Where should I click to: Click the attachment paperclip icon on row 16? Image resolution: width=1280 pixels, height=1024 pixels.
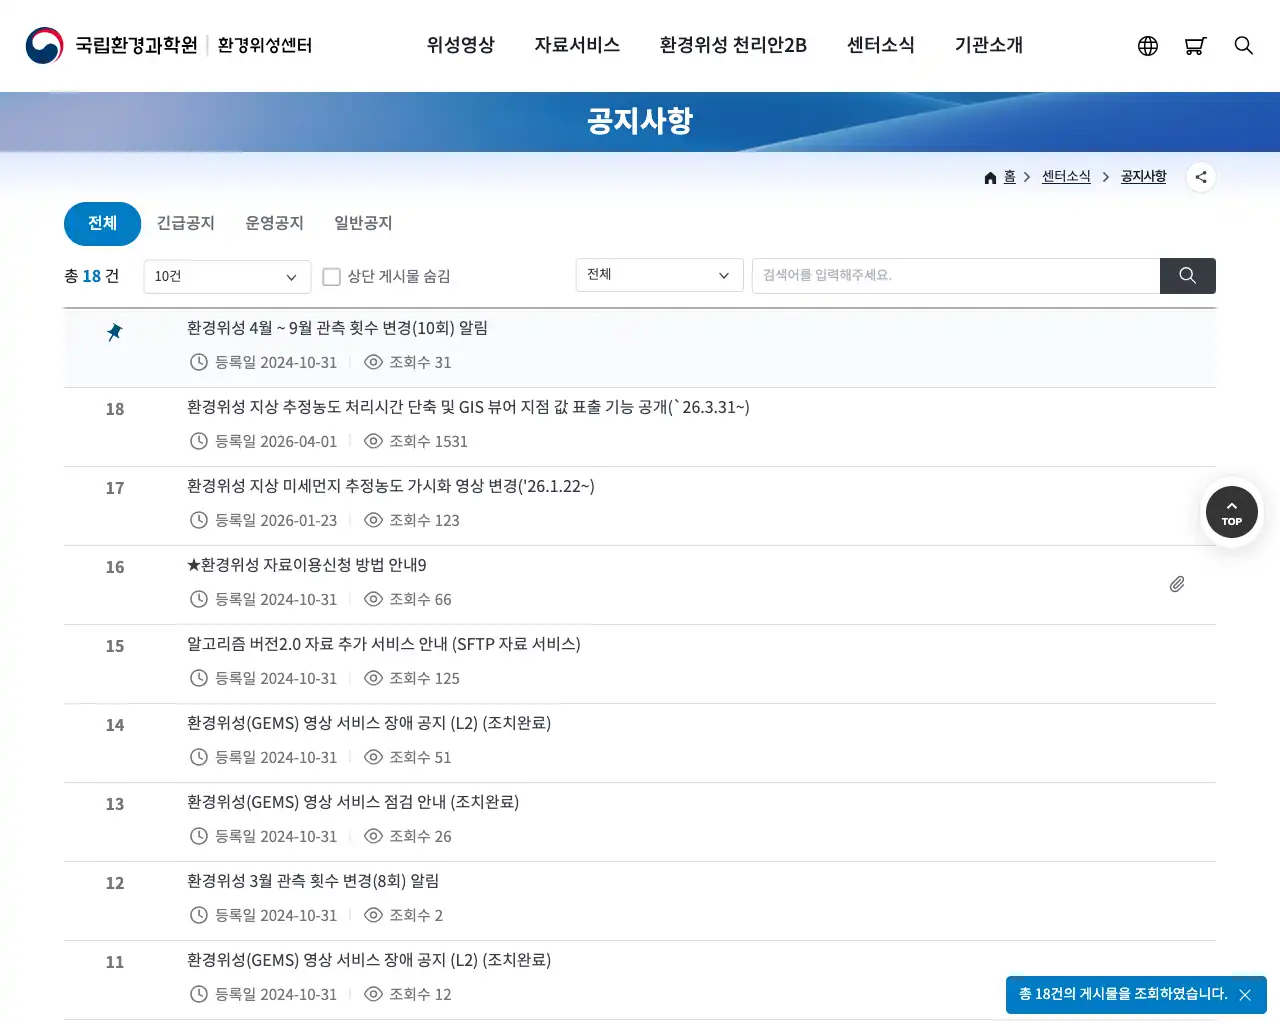click(x=1177, y=584)
